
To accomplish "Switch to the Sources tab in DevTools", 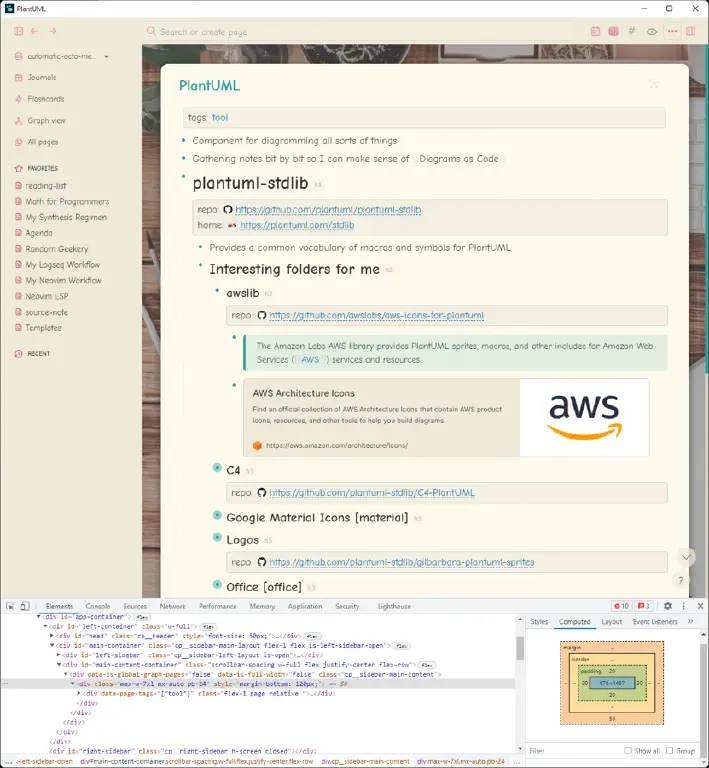I will click(135, 606).
